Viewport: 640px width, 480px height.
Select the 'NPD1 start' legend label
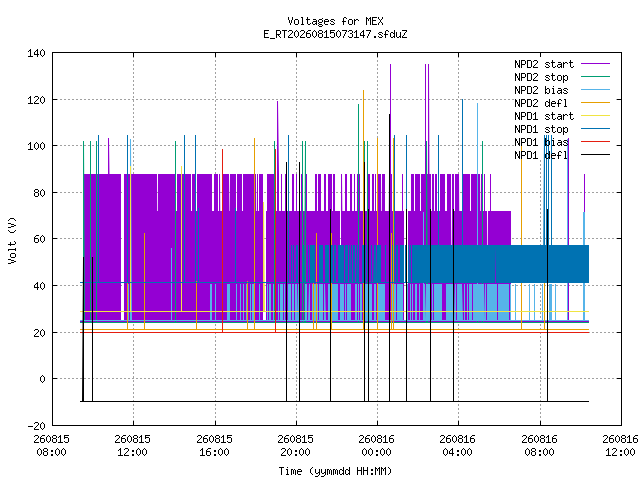tap(544, 116)
